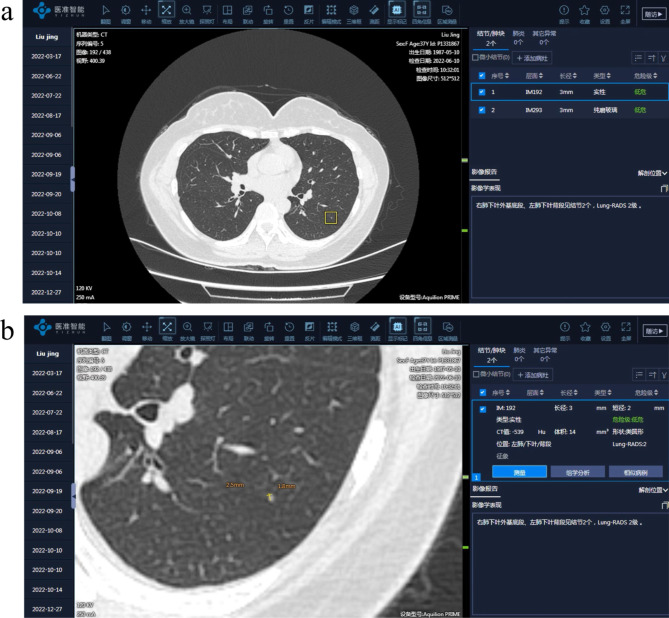This screenshot has width=669, height=618.
Task: Click the Magnifier (放大镜) tool in upper toolbar
Action: 187,13
